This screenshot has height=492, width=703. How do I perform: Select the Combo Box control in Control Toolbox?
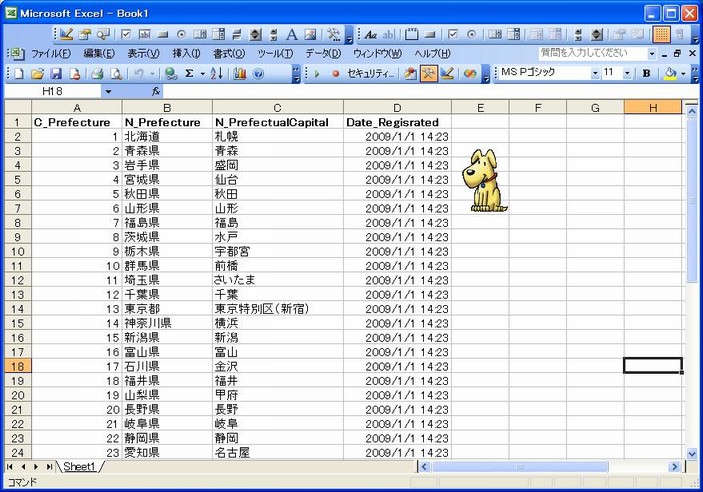pos(218,35)
